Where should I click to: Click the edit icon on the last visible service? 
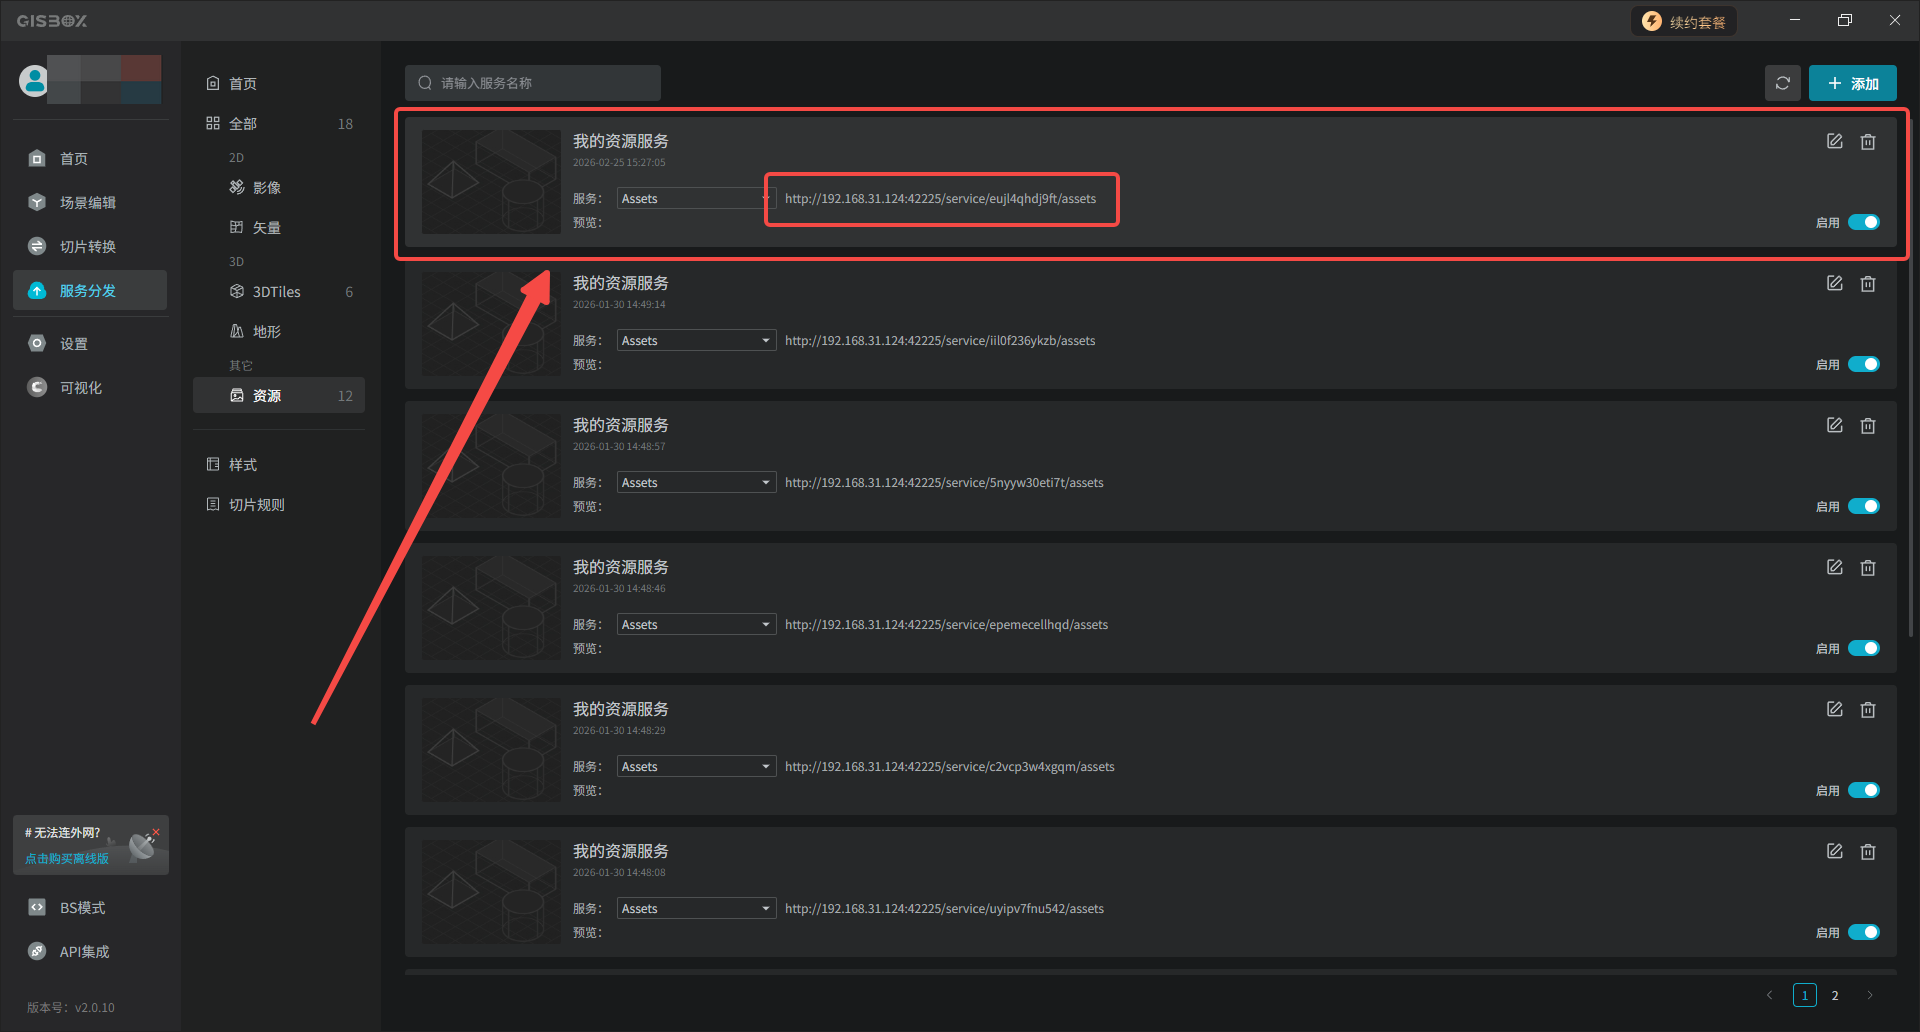tap(1834, 852)
